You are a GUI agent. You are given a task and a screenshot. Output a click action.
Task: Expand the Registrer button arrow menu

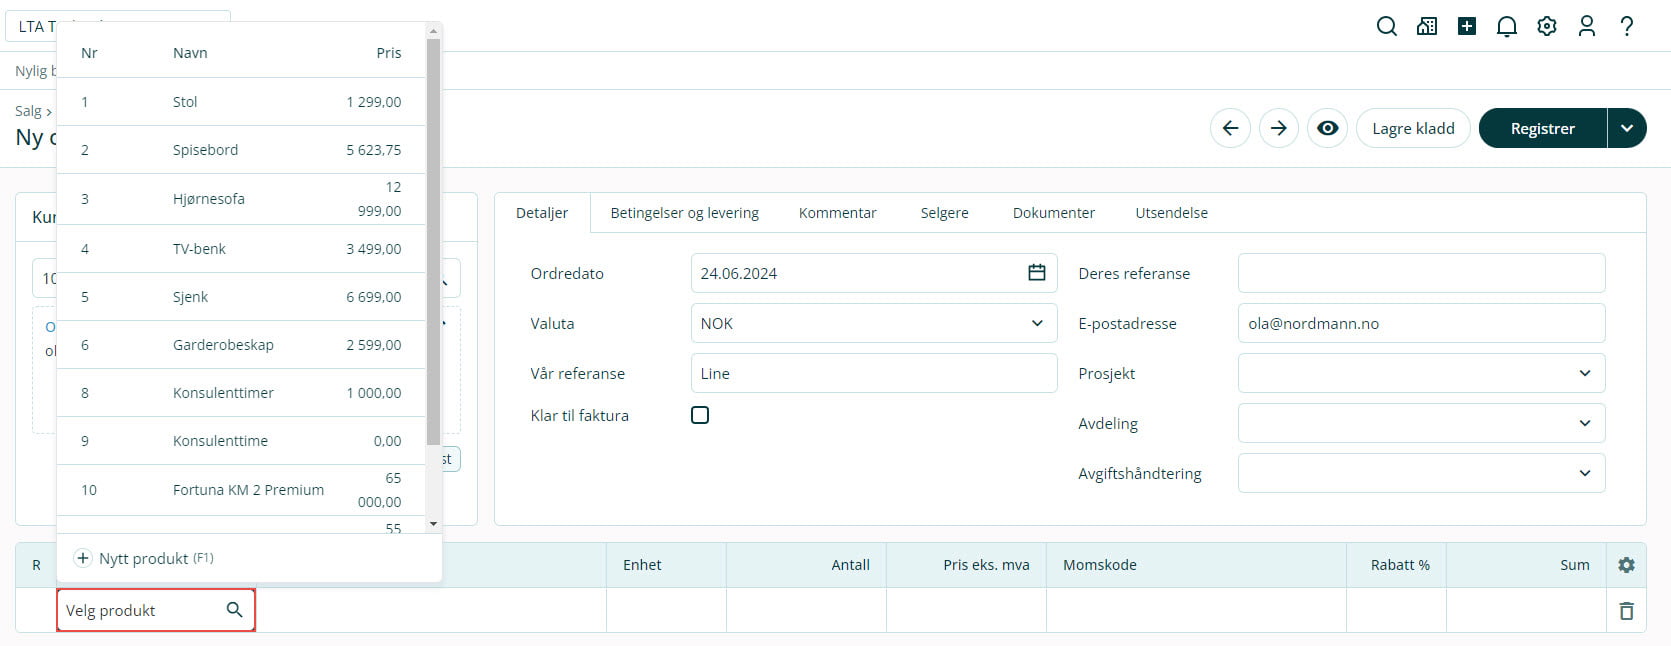1627,128
